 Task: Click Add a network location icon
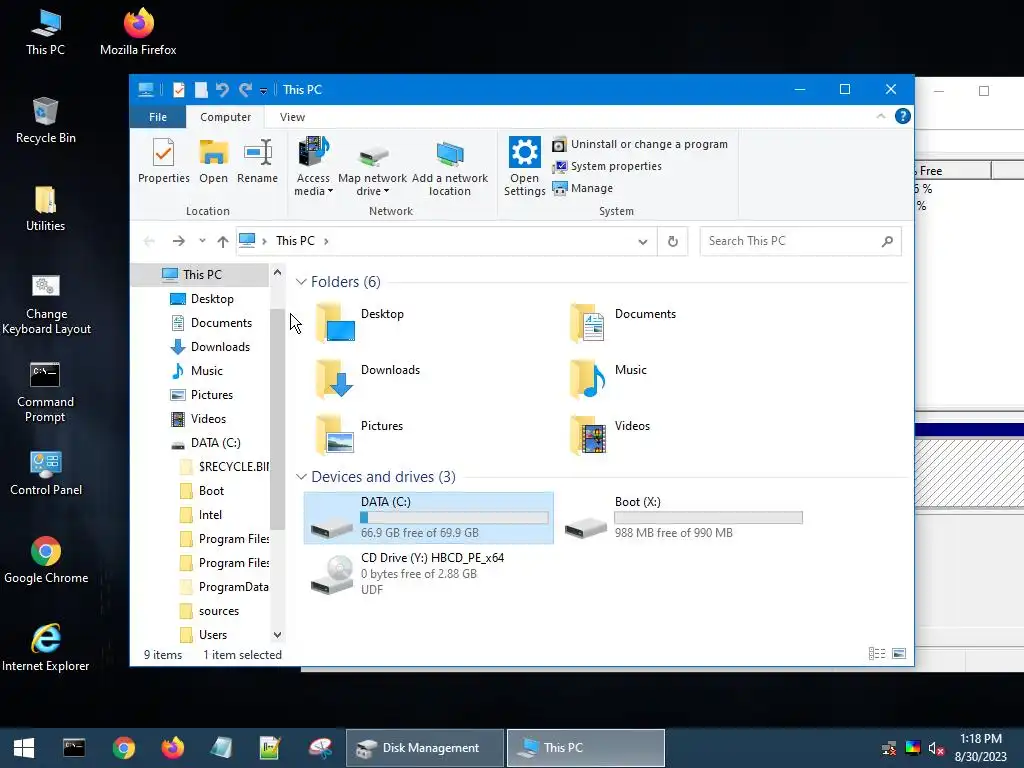coord(449,167)
